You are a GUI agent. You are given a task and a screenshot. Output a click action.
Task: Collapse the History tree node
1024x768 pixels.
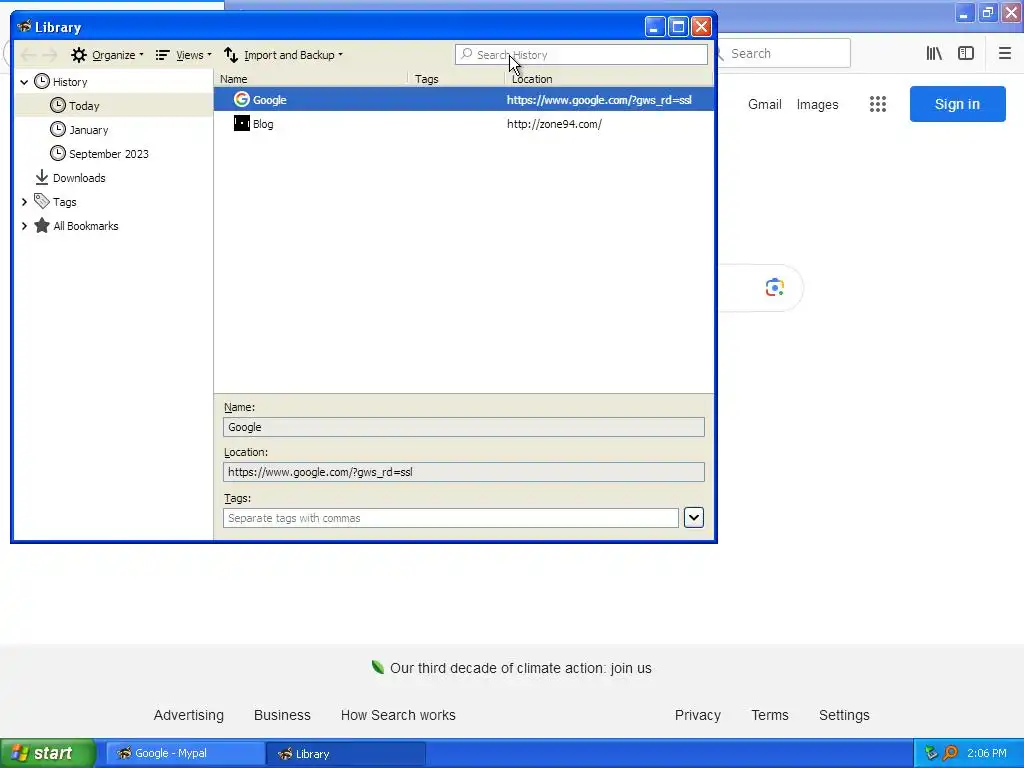coord(24,82)
